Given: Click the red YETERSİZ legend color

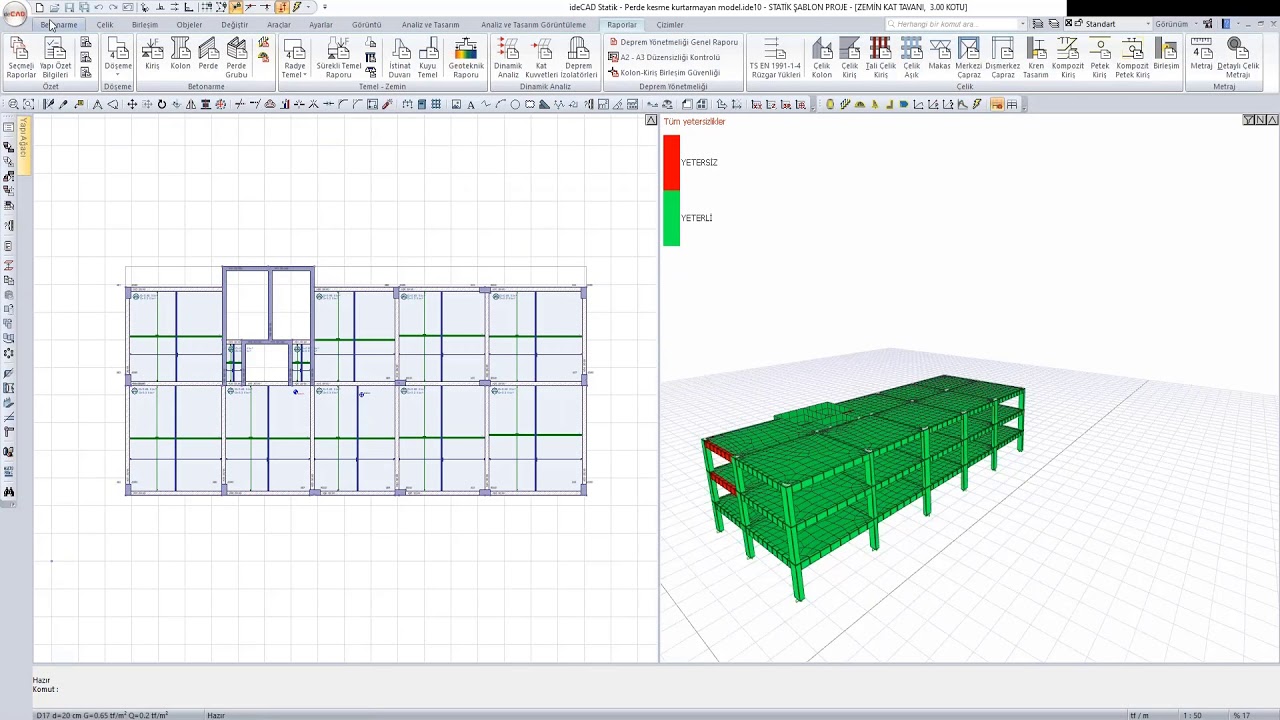Looking at the screenshot, I should coord(671,163).
